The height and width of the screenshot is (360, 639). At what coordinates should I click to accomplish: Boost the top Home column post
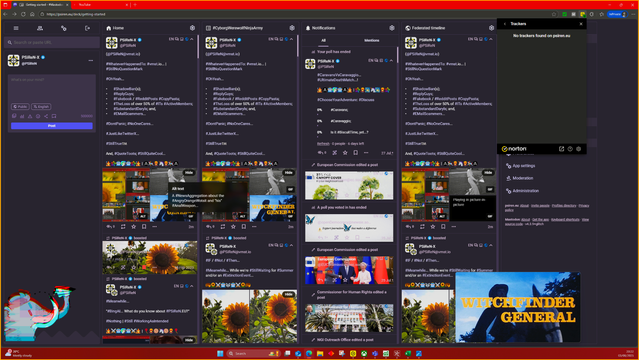[123, 227]
